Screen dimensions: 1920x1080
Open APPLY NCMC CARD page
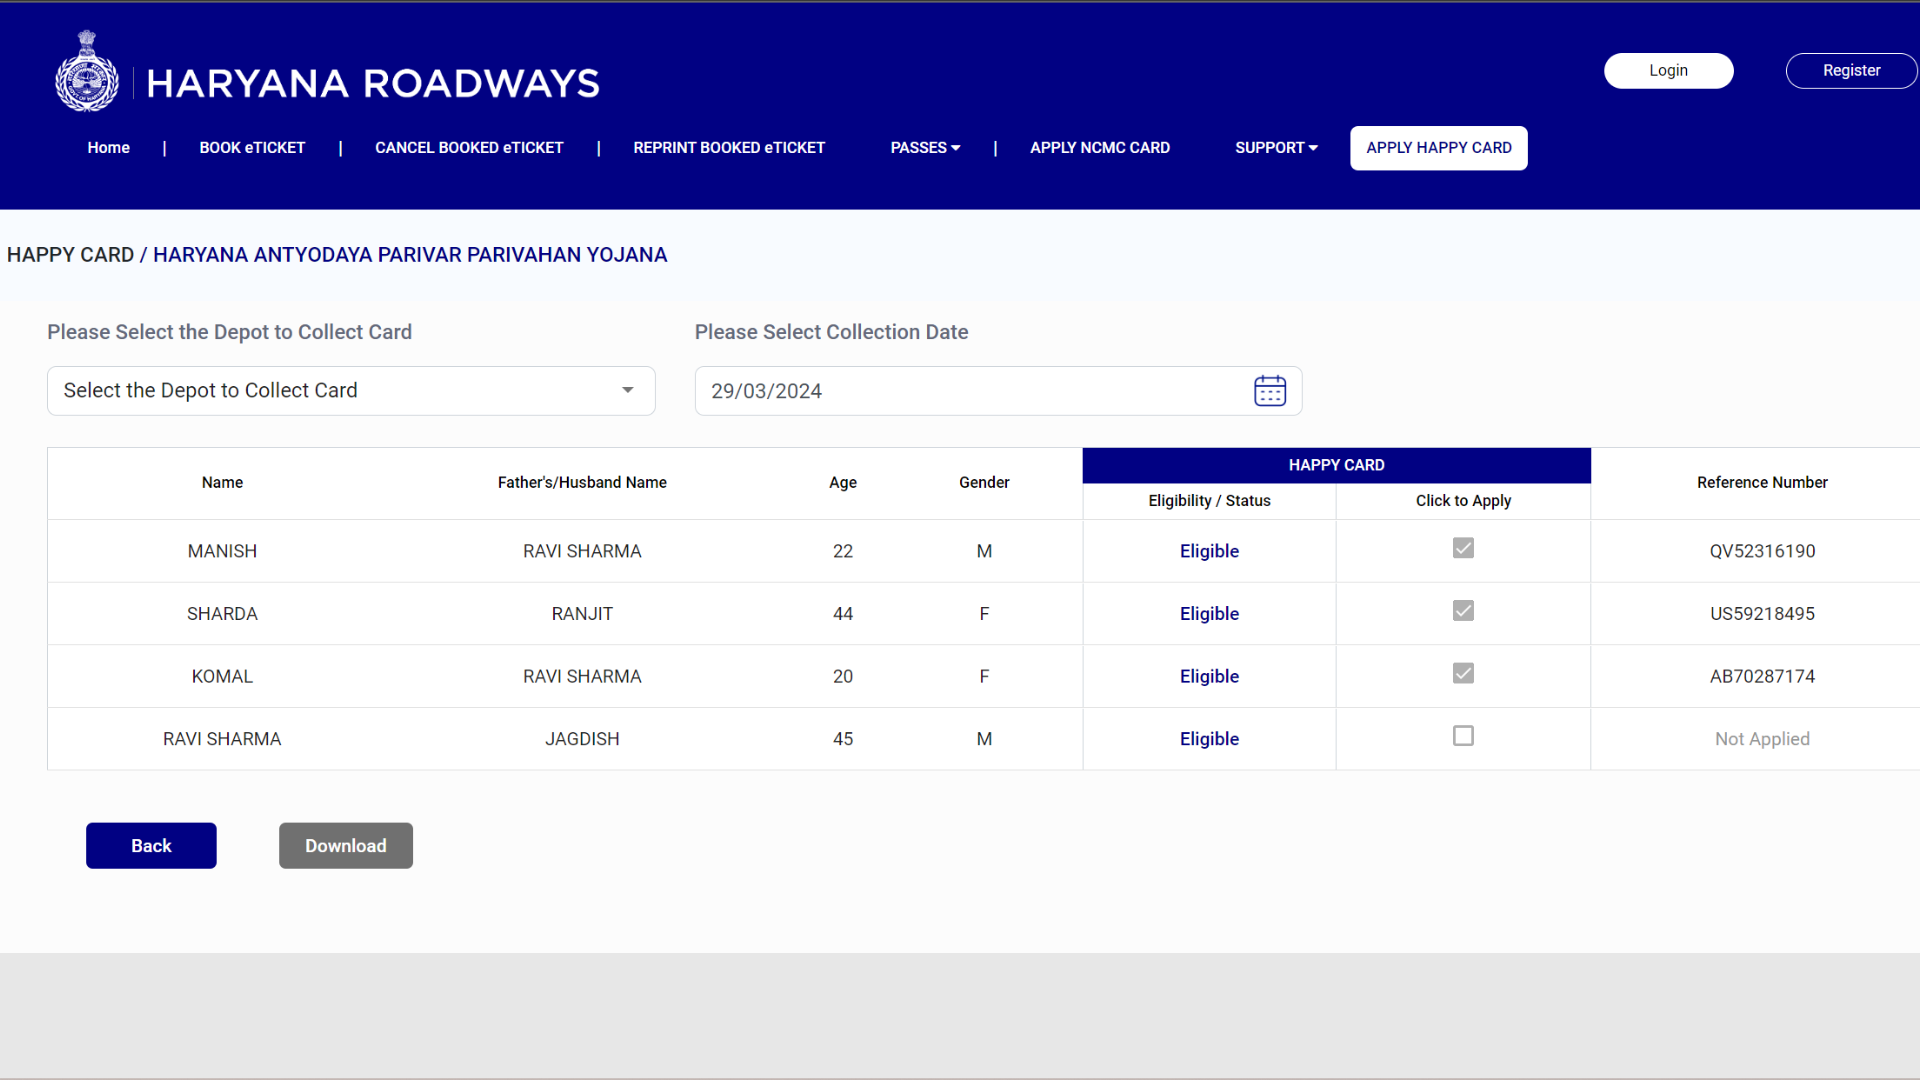pos(1100,148)
